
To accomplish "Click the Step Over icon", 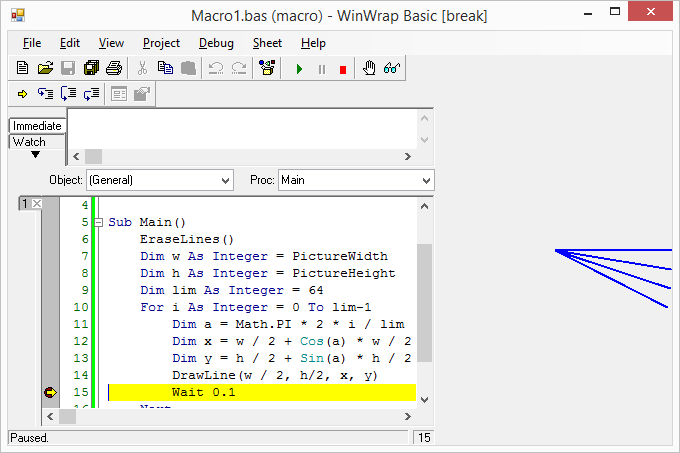I will 69,94.
